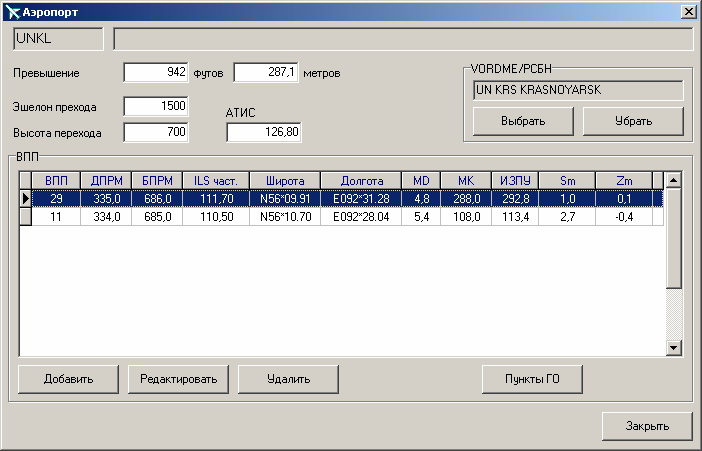
Task: Close the Аэропорт window with X
Action: coord(689,12)
